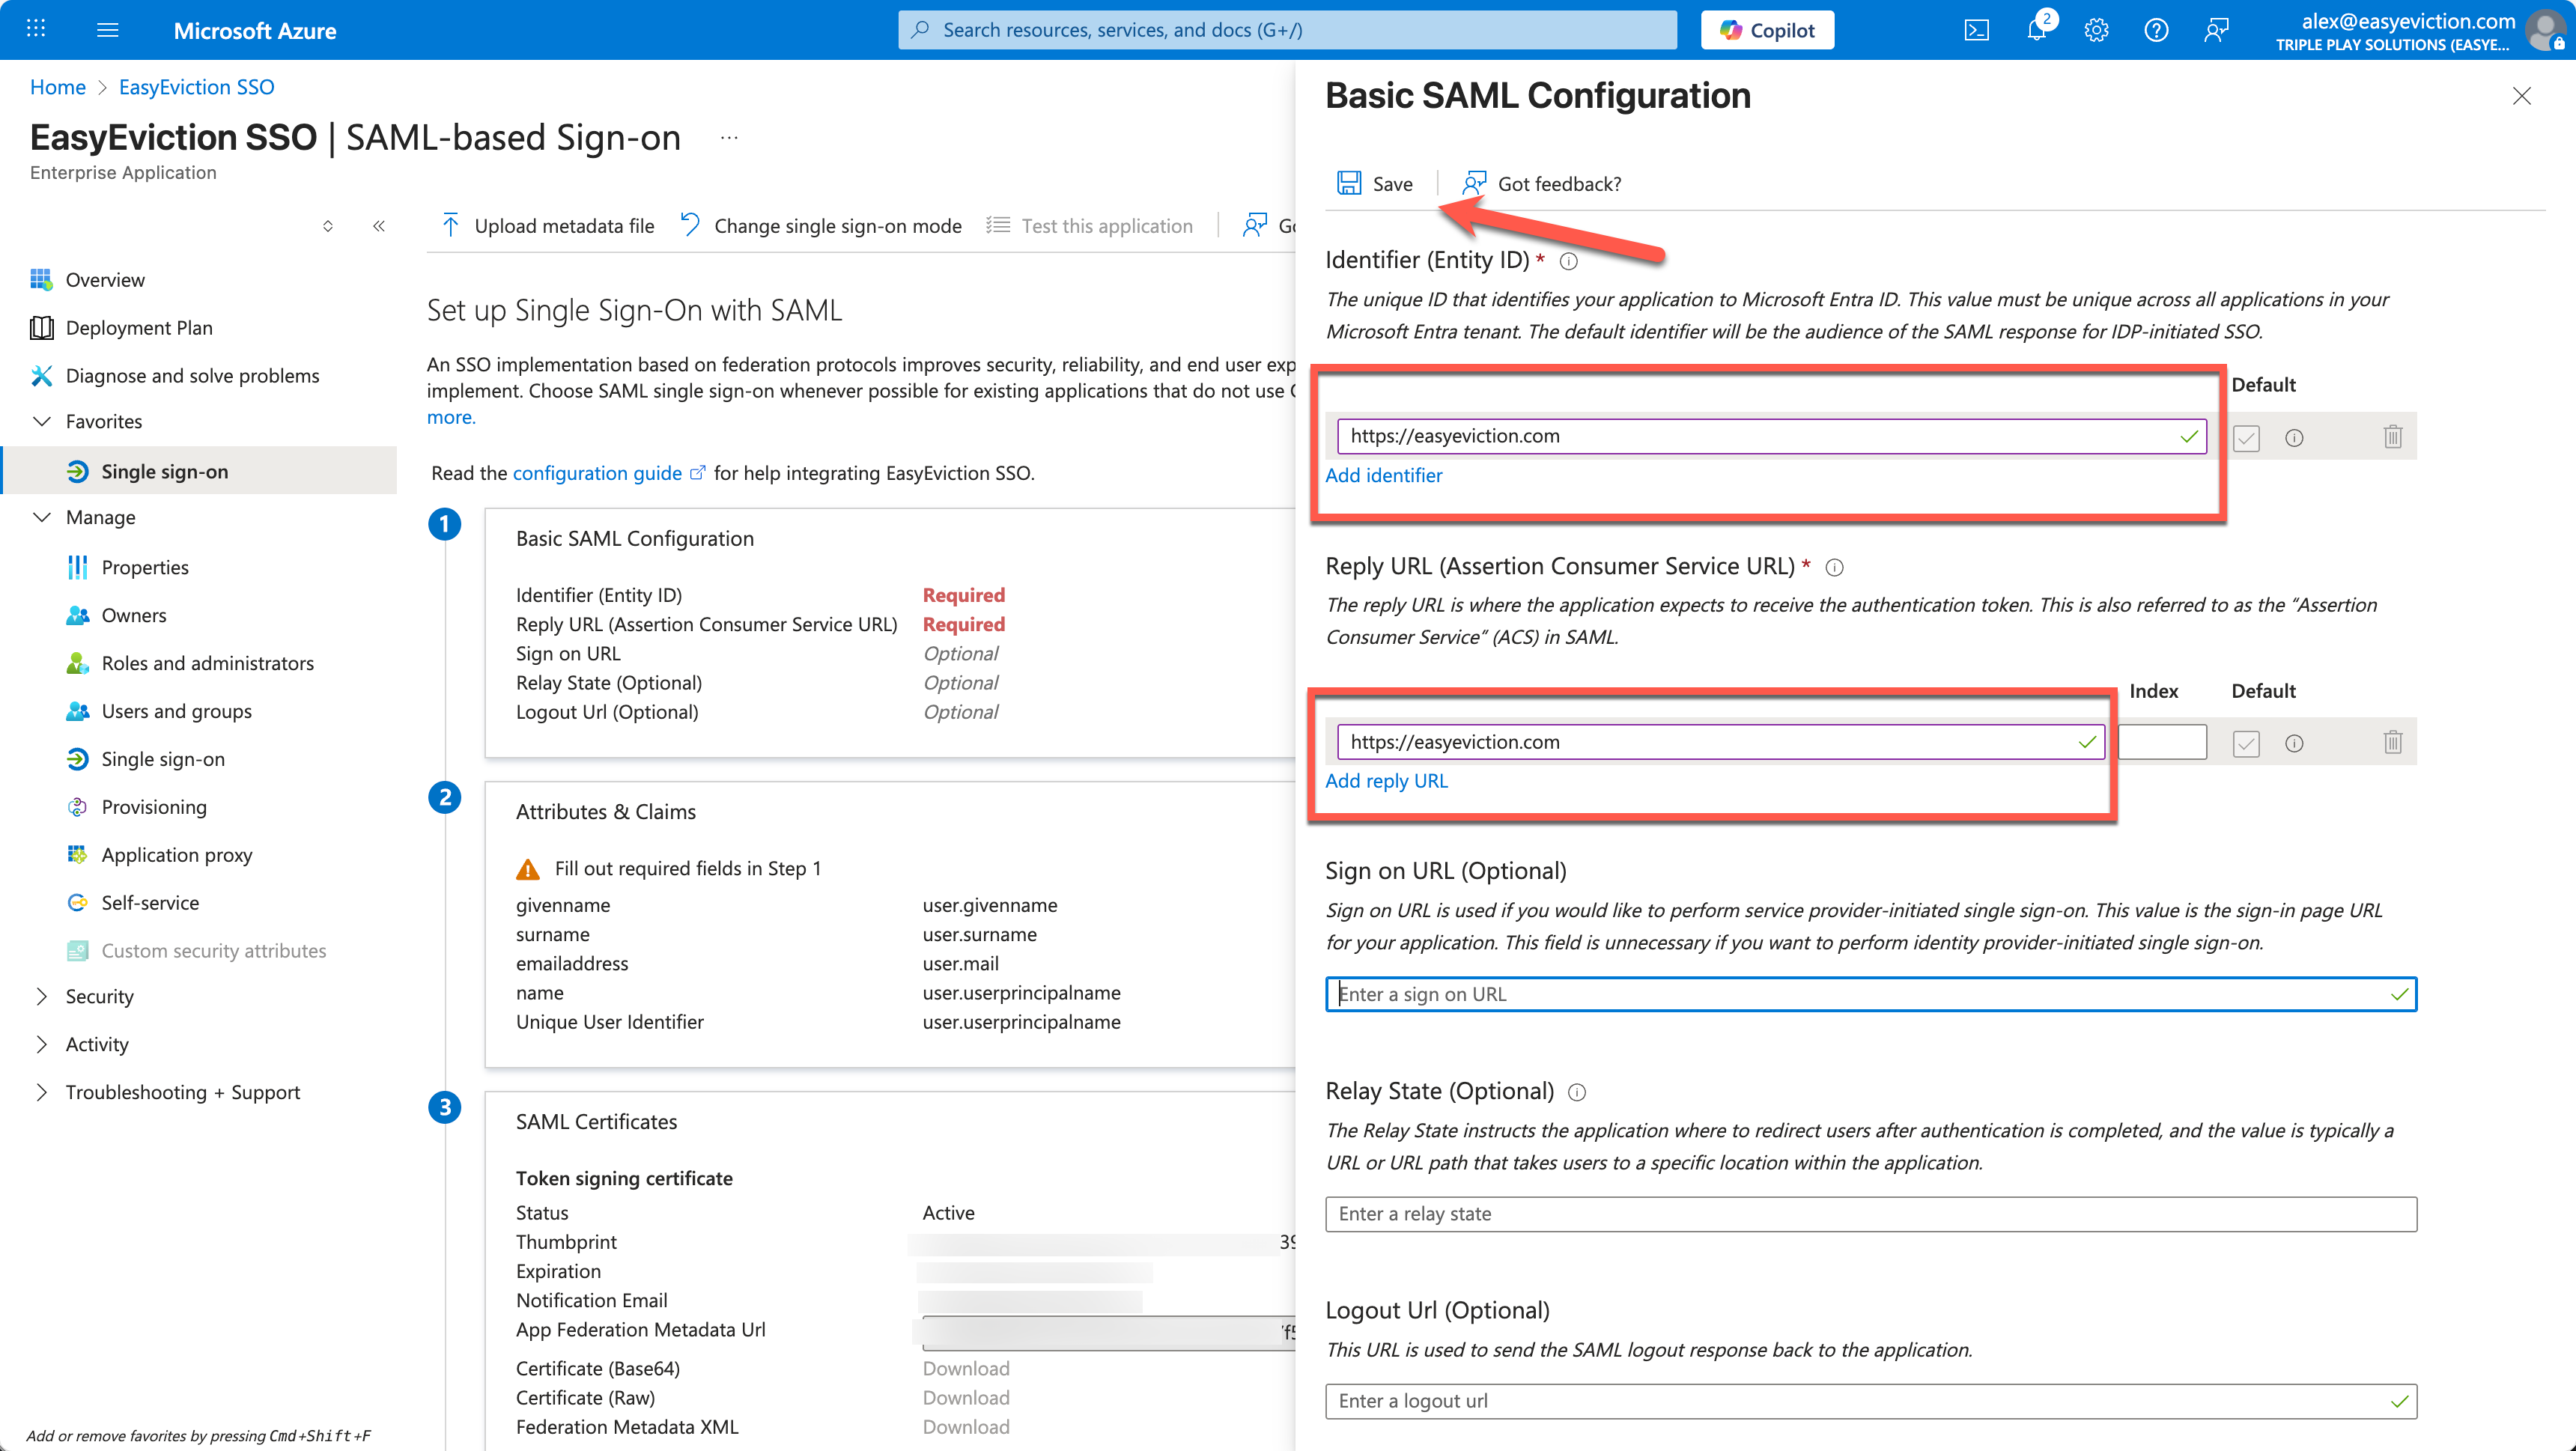Viewport: 2576px width, 1451px height.
Task: Click the Save icon in SAML panel
Action: [1349, 183]
